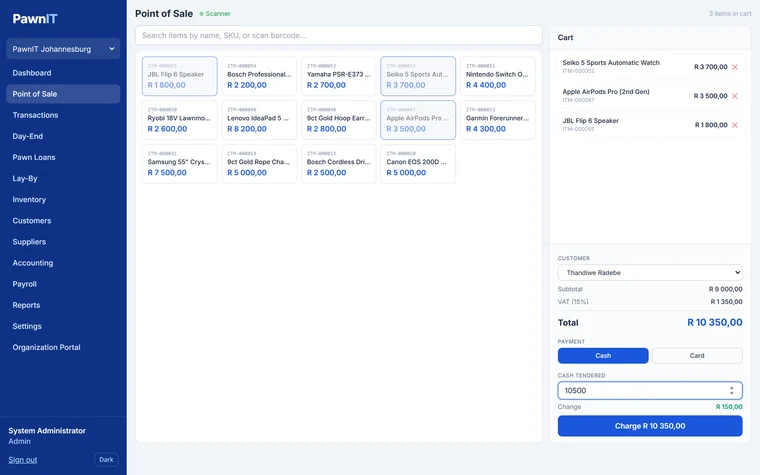Click the green Scanner status indicator

[215, 14]
